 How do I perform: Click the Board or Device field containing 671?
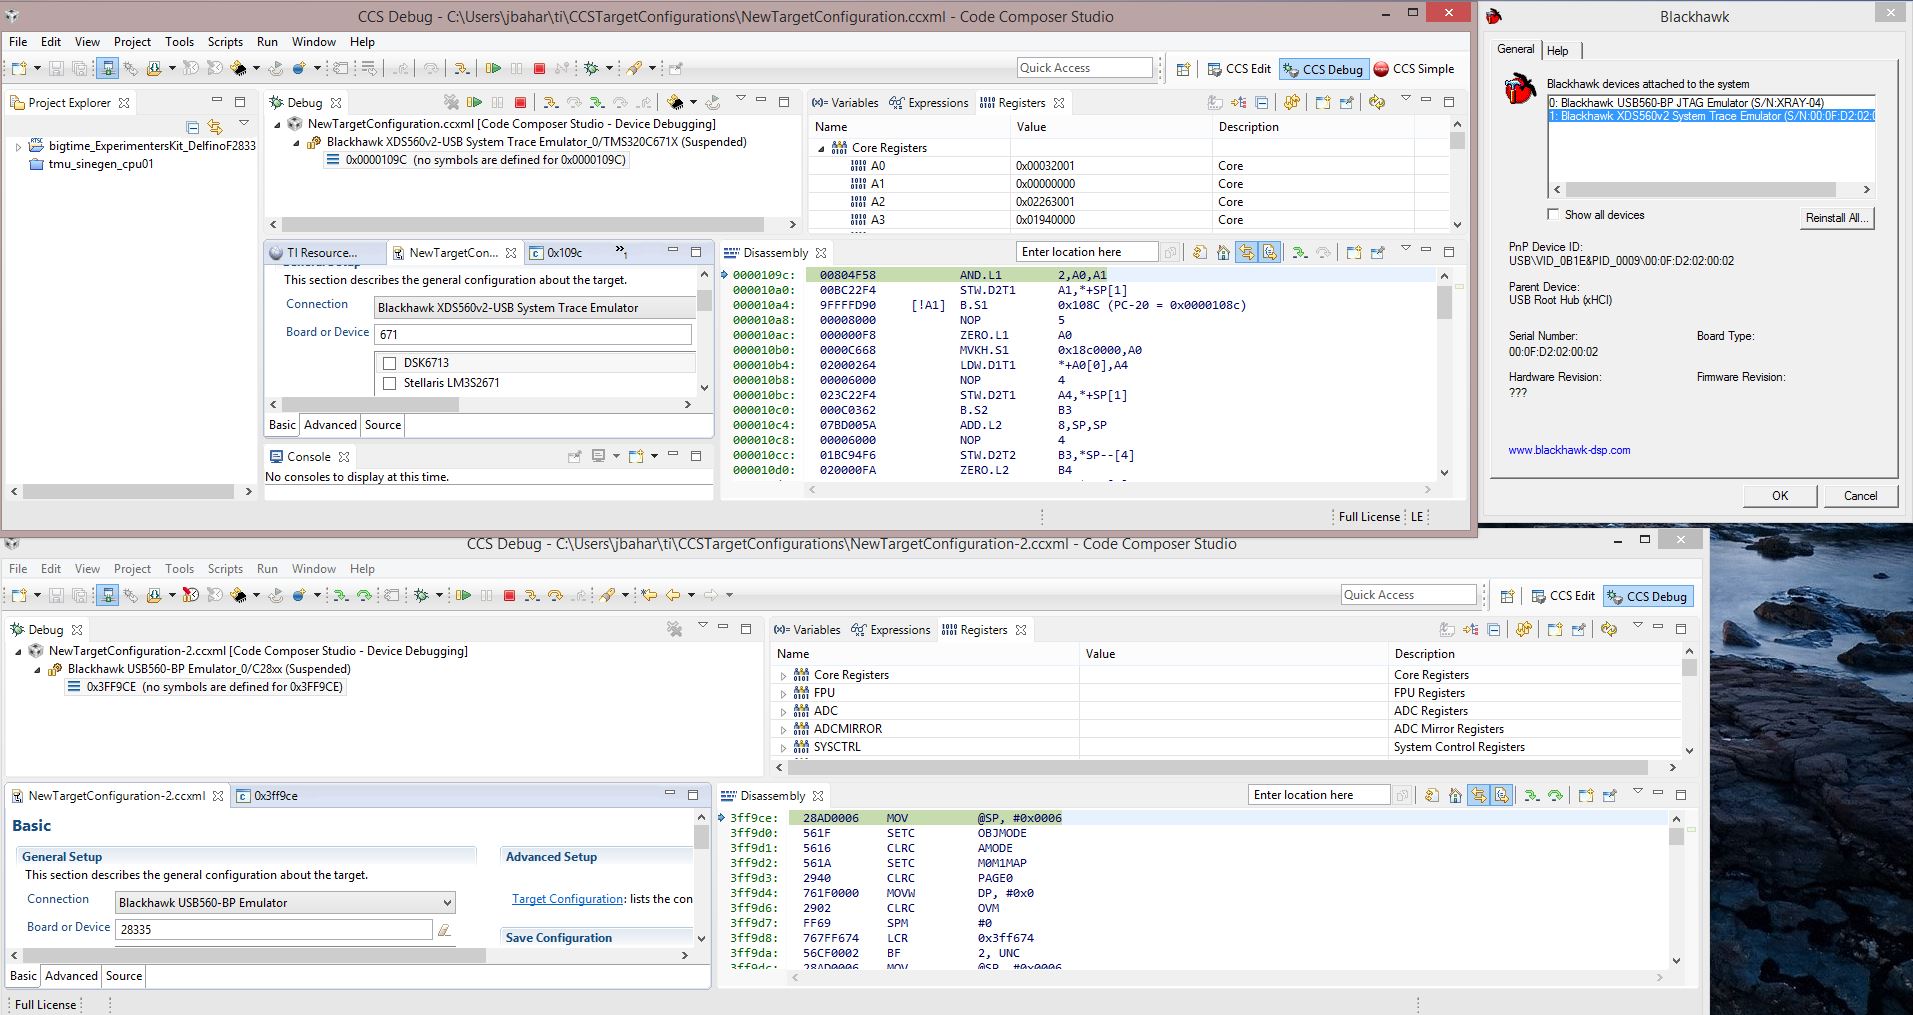533,334
